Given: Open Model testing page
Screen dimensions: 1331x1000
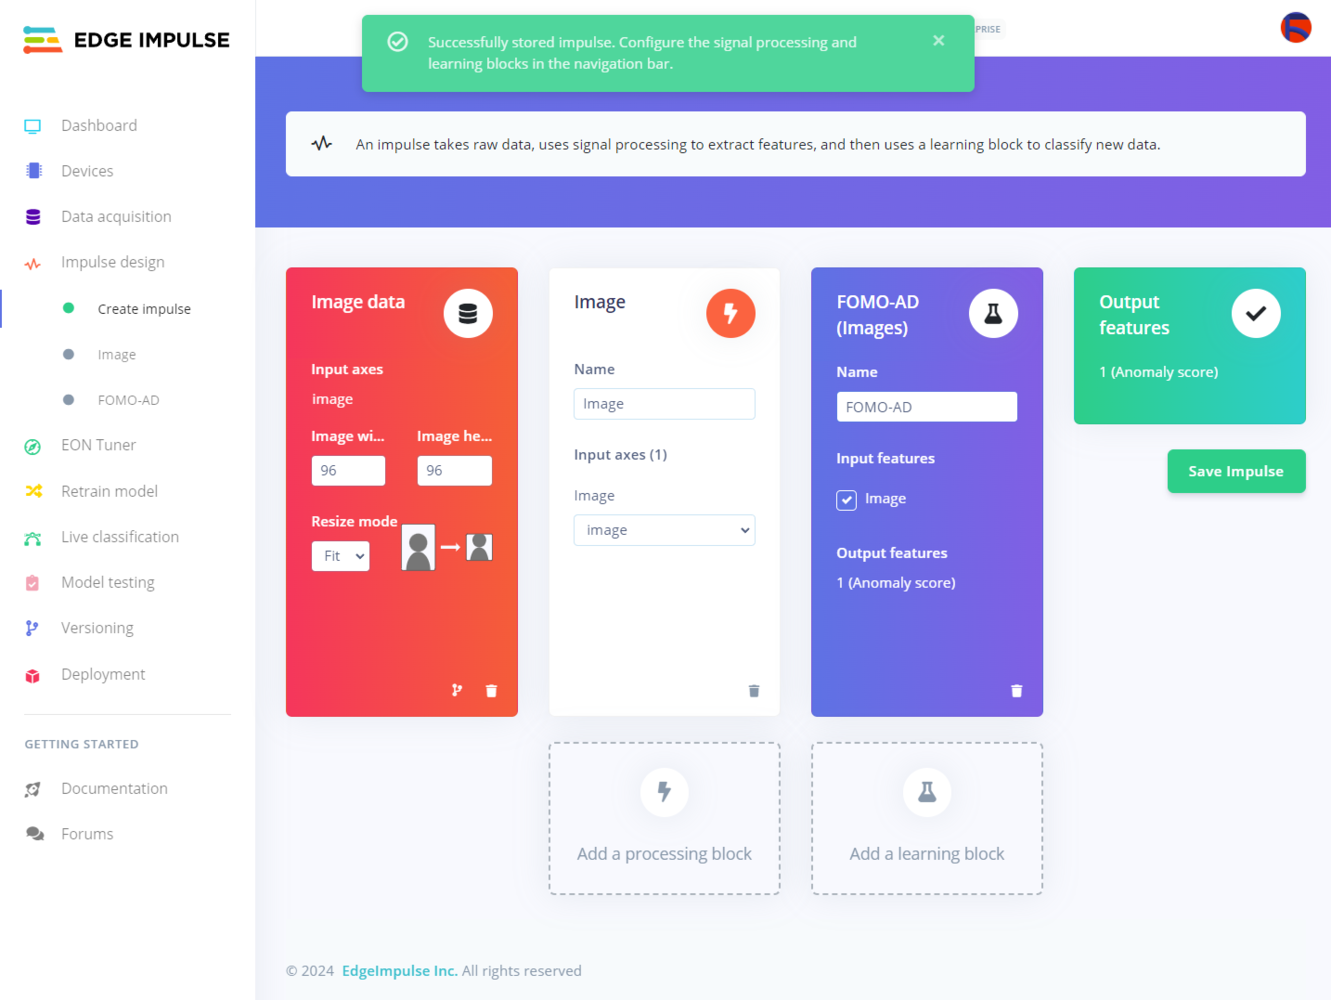Looking at the screenshot, I should [108, 582].
